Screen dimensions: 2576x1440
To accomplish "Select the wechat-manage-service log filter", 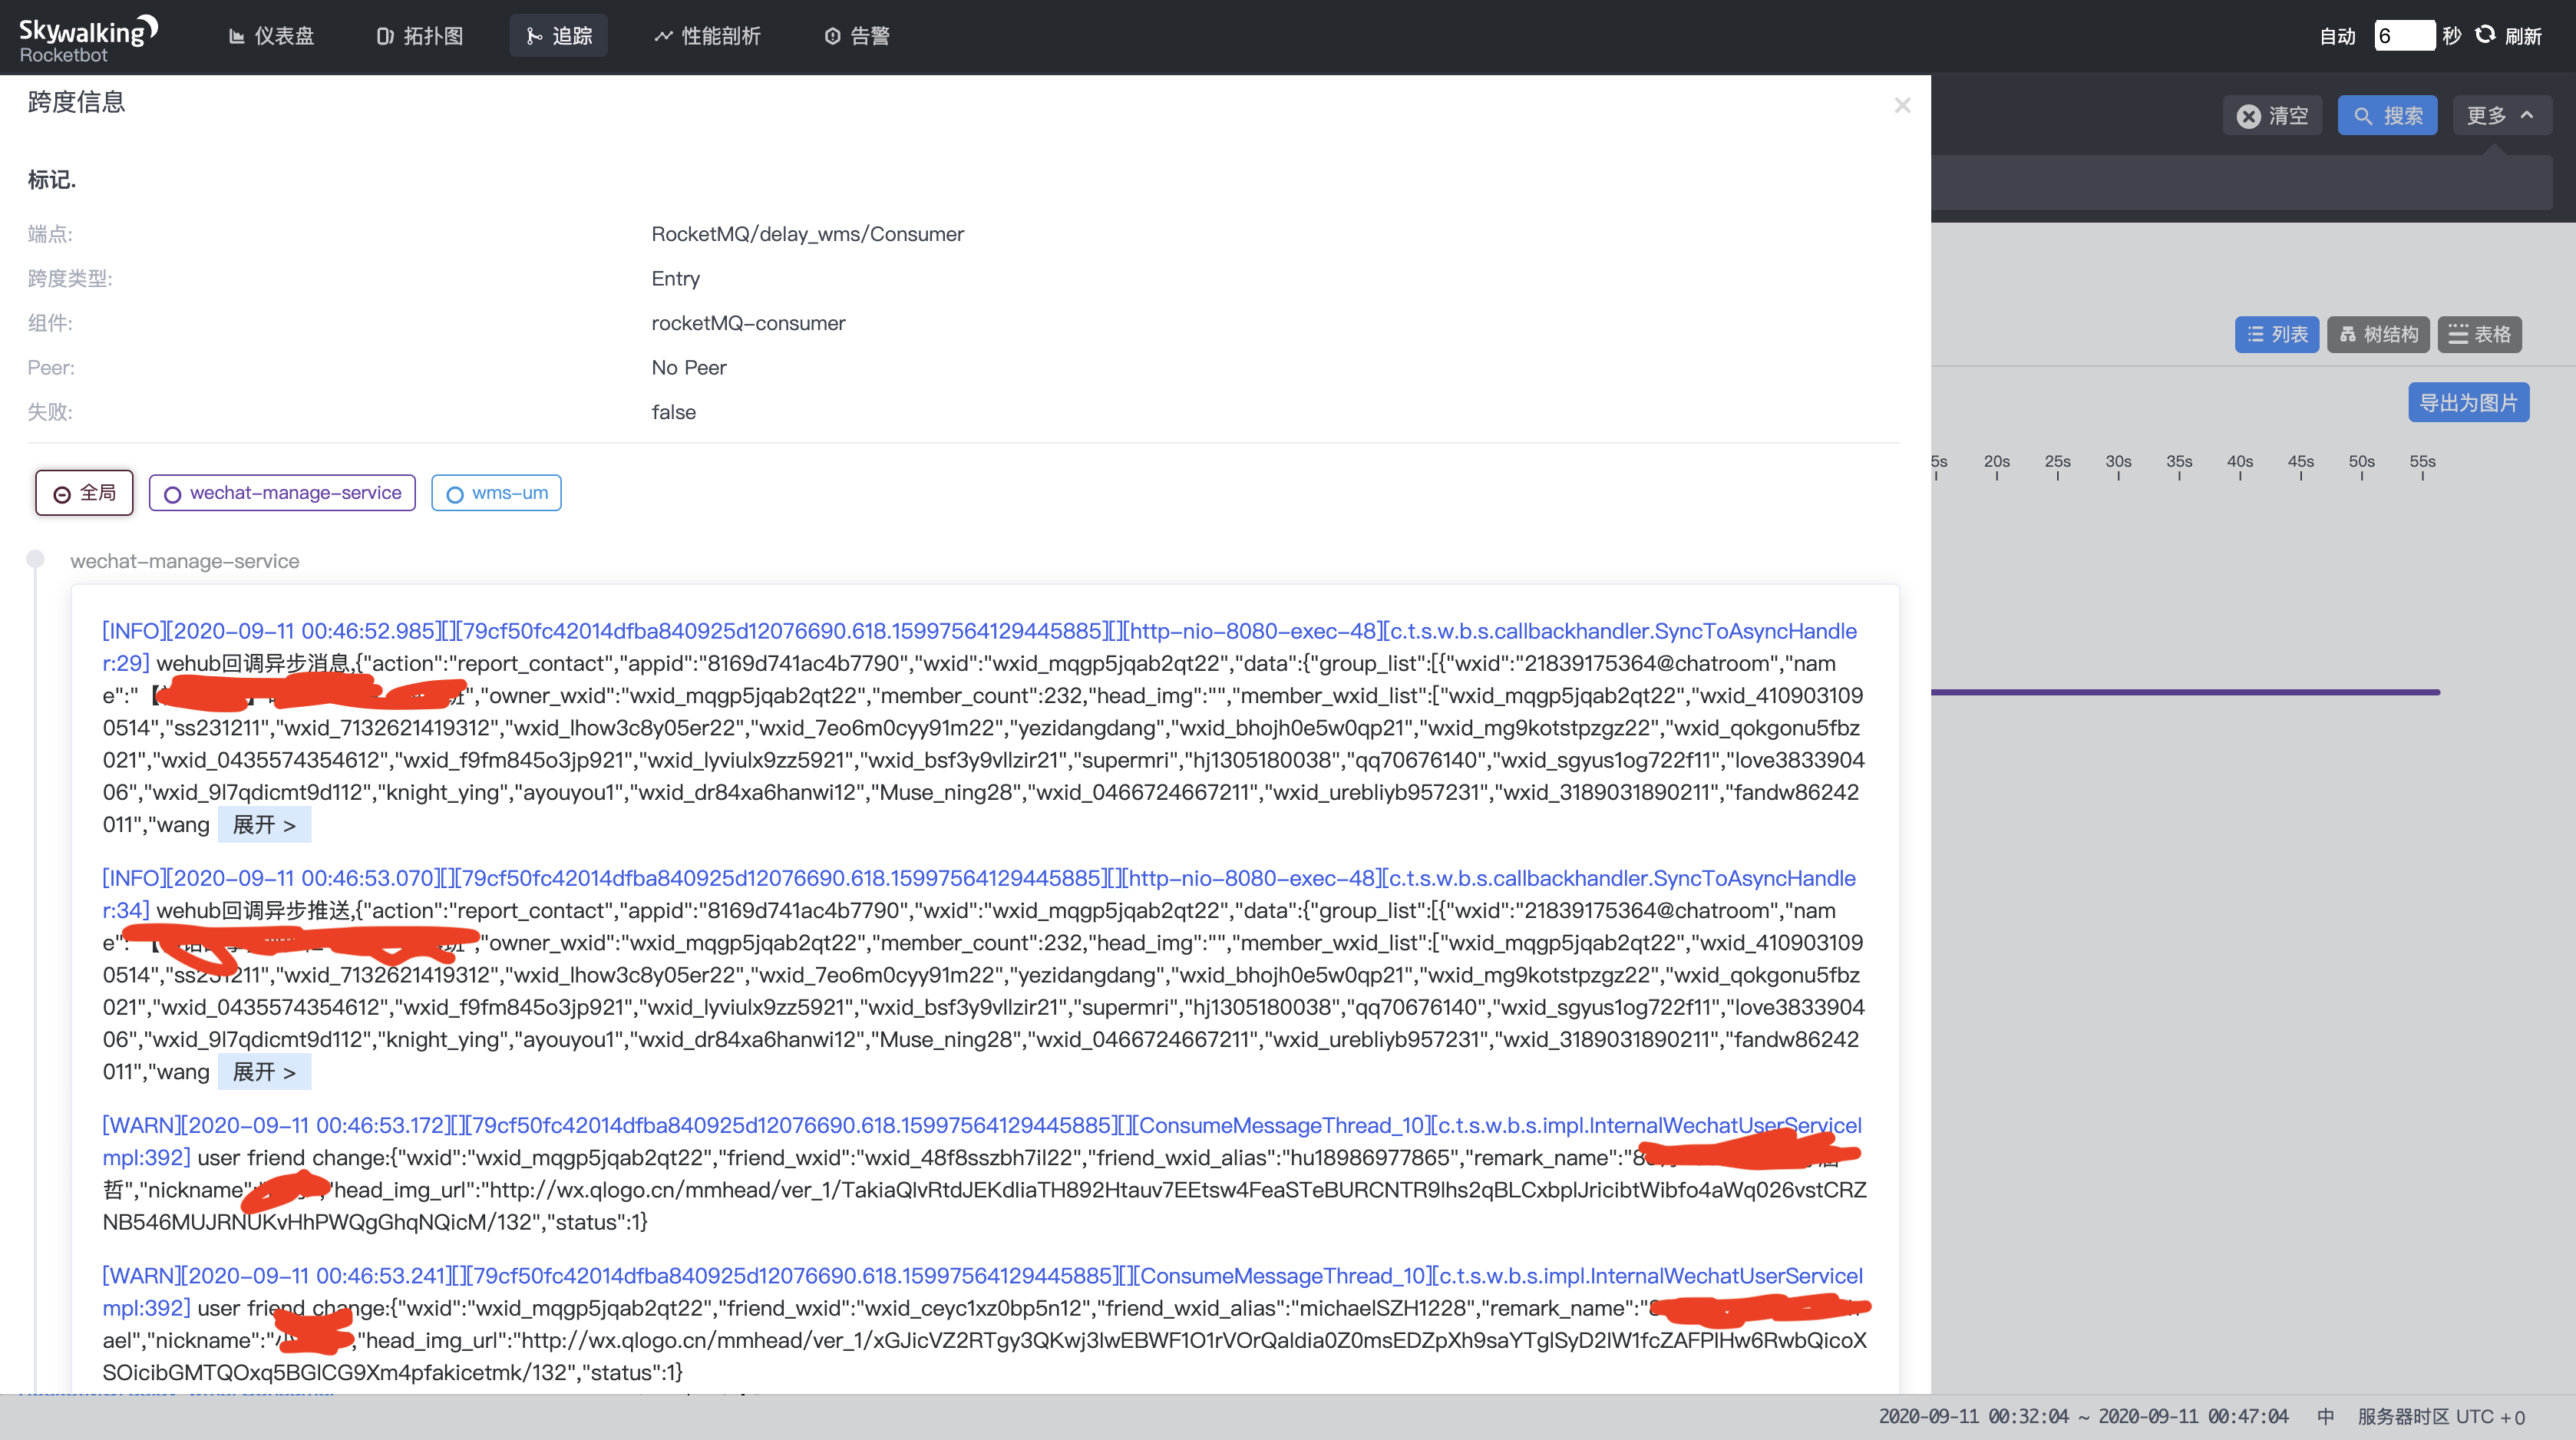I will coord(282,493).
